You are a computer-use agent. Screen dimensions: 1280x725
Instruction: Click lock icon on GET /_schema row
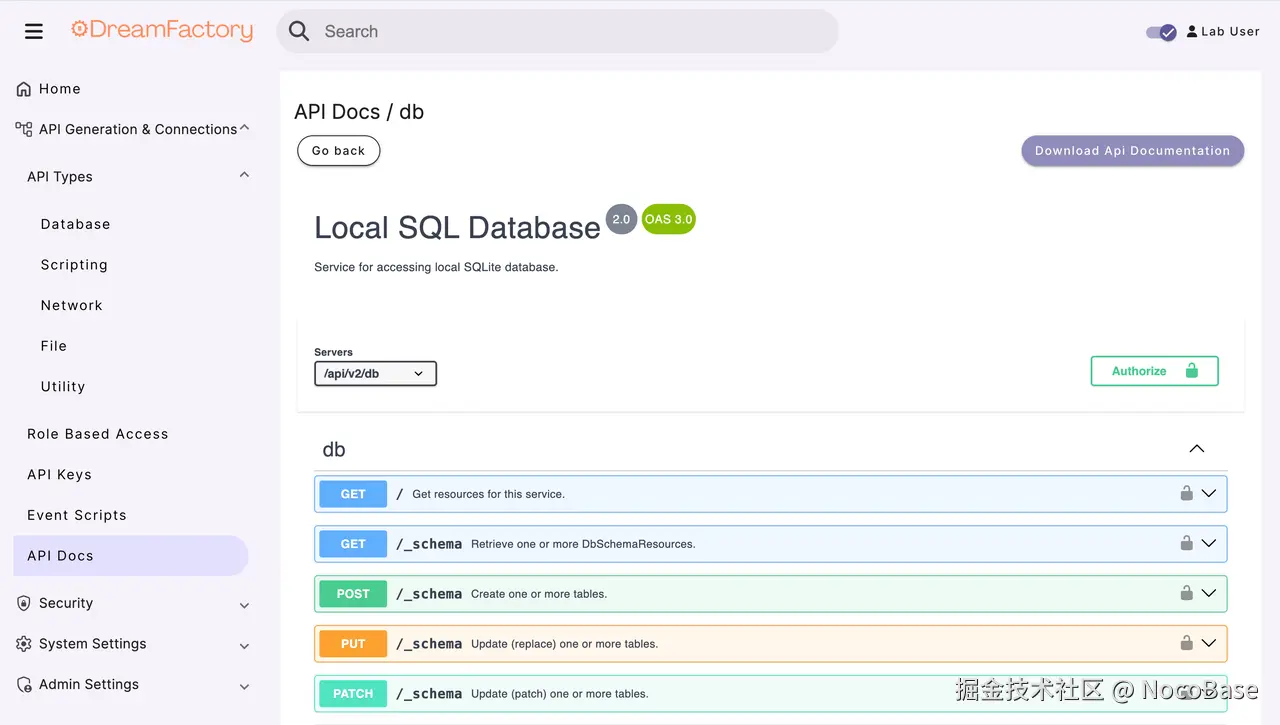click(x=1186, y=543)
